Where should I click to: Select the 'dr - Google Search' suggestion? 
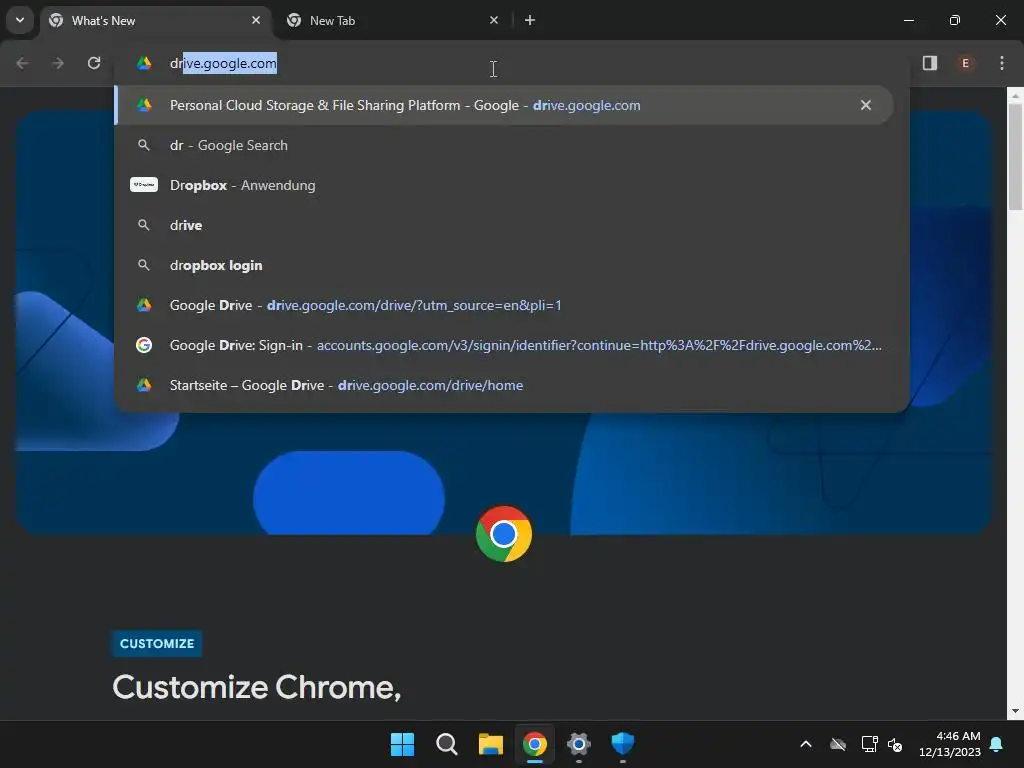tap(504, 145)
